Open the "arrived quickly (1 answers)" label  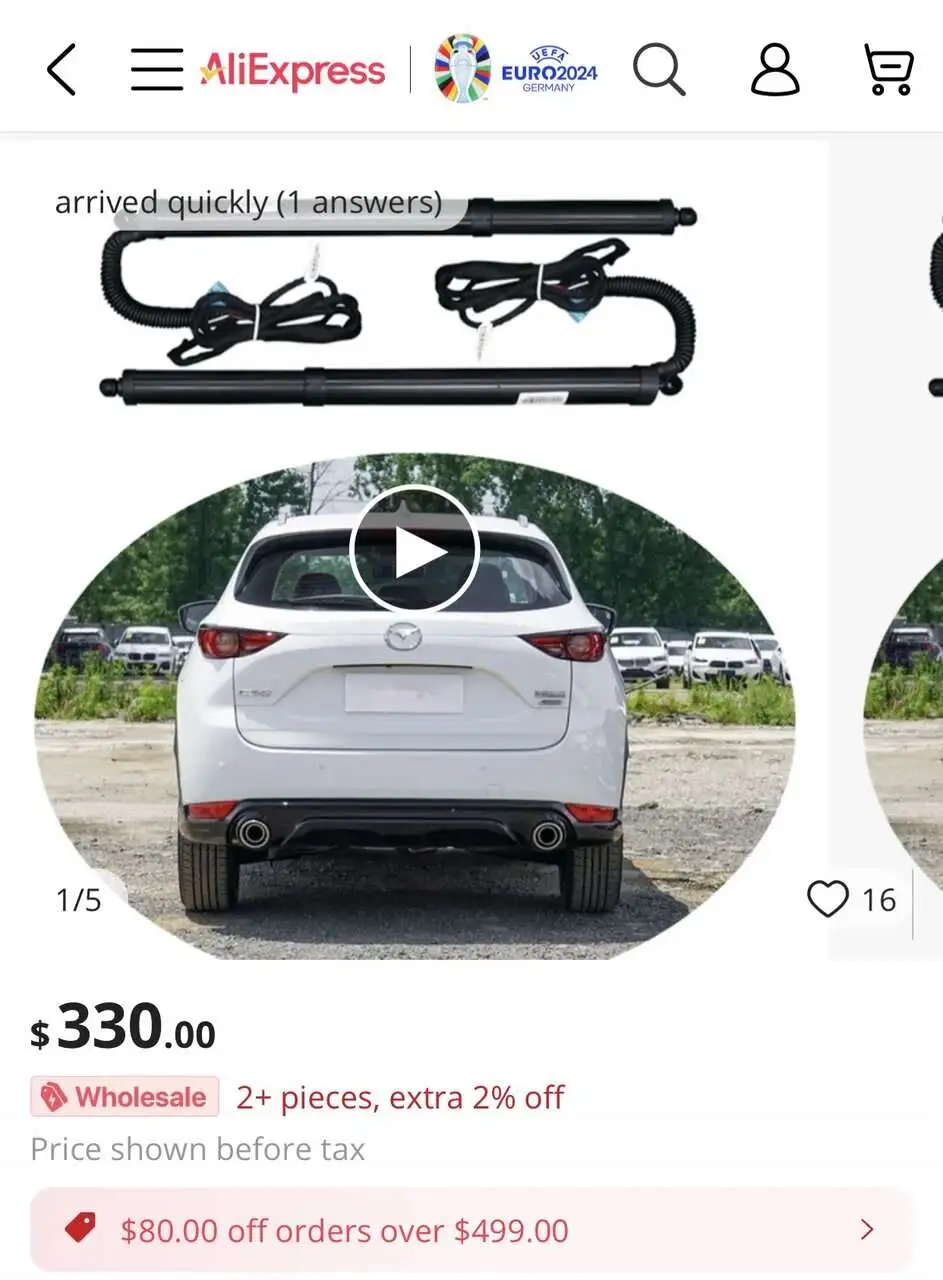coord(248,203)
